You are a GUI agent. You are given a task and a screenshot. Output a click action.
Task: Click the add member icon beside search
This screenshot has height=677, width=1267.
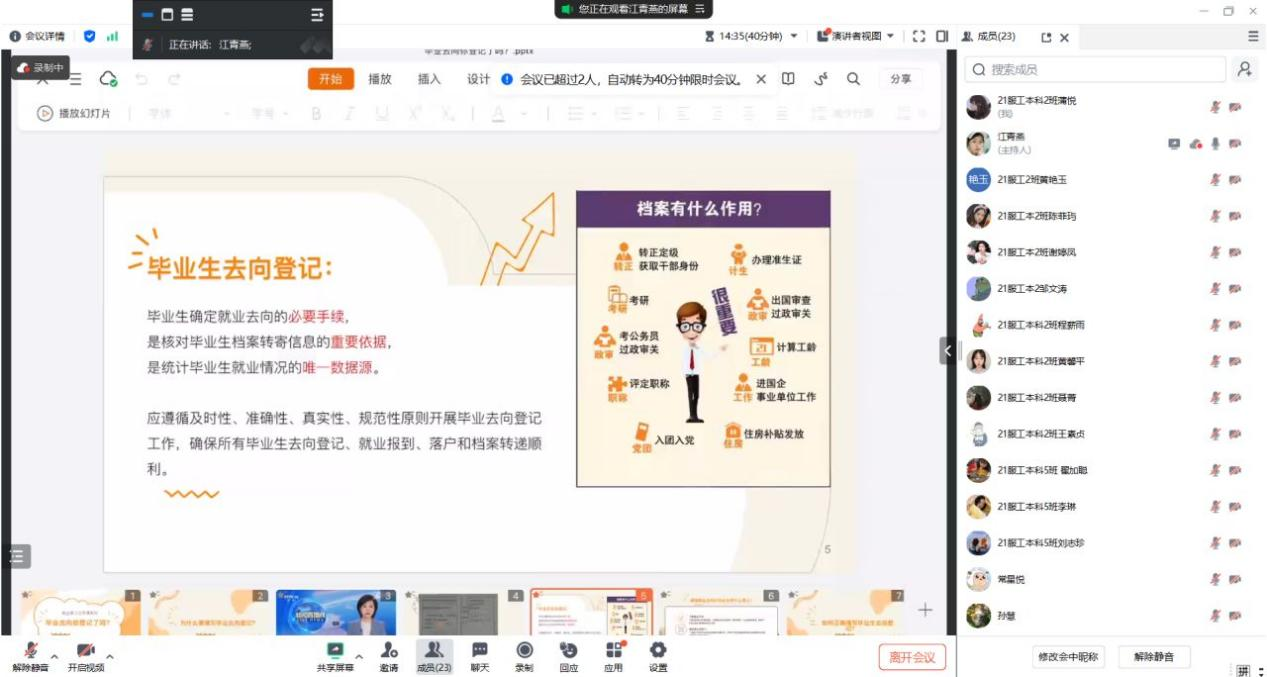[1244, 69]
